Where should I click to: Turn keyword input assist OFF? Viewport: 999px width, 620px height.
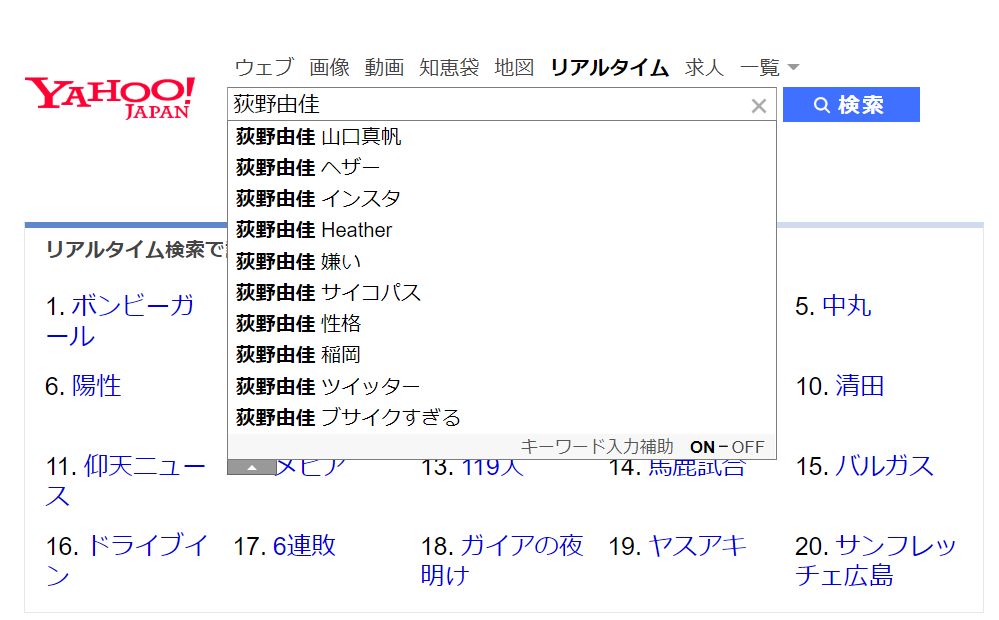pyautogui.click(x=748, y=447)
